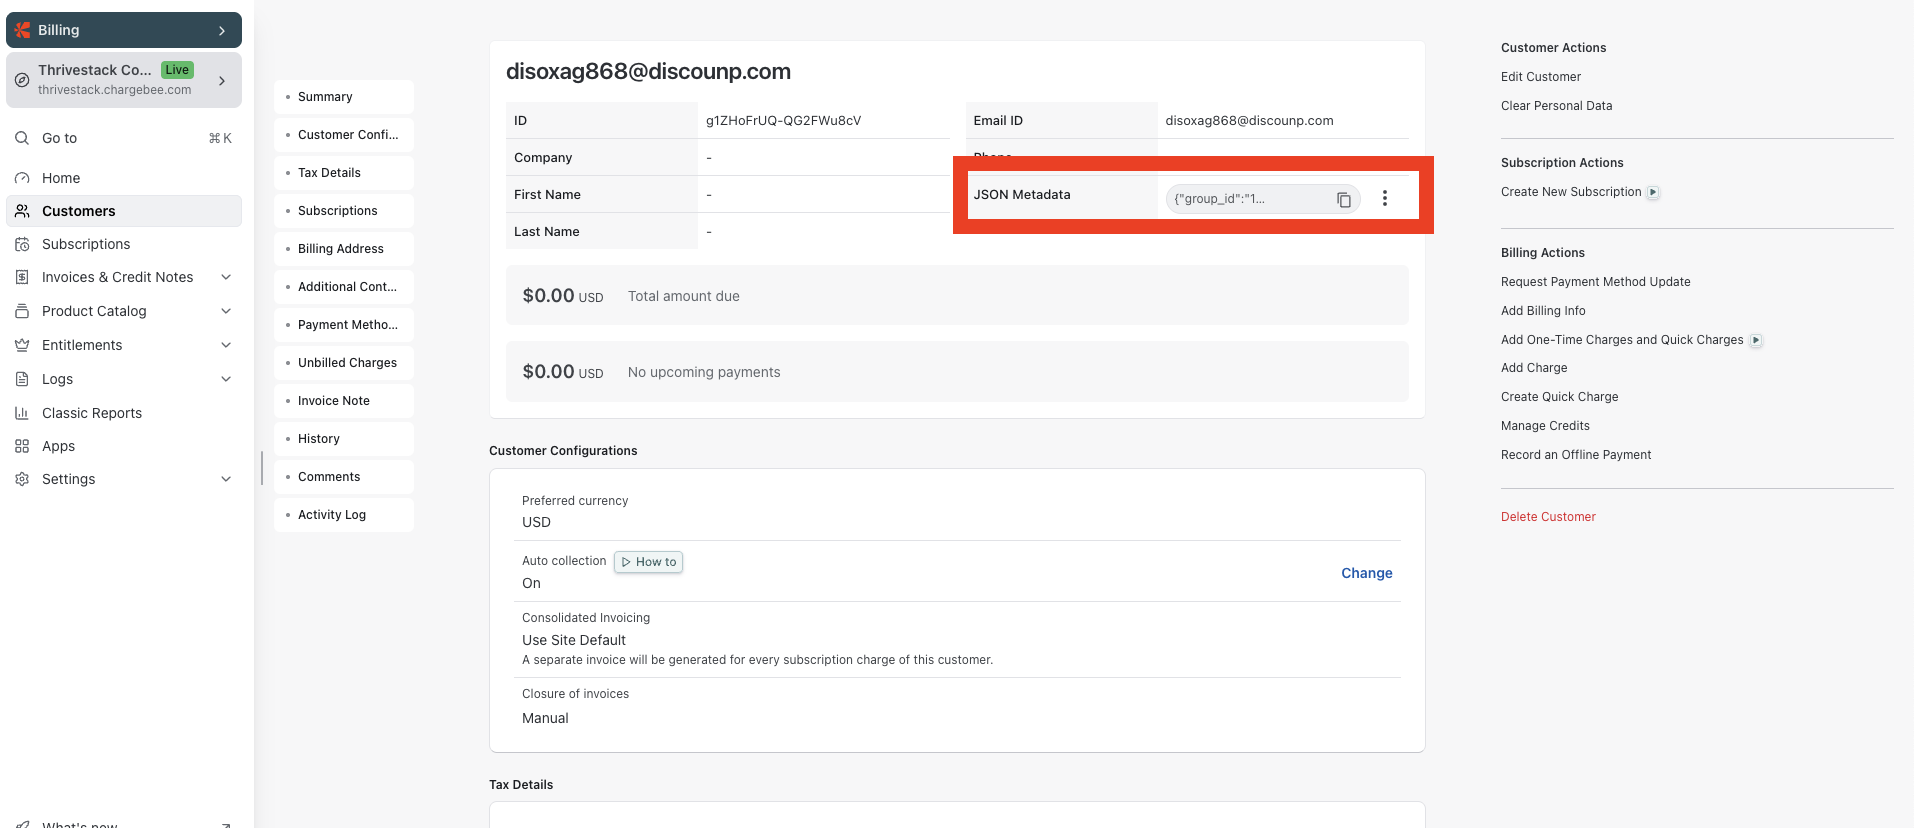Viewport: 1914px width, 828px height.
Task: Click the Email ID value disoxag868@discounp.com
Action: [x=1249, y=121]
